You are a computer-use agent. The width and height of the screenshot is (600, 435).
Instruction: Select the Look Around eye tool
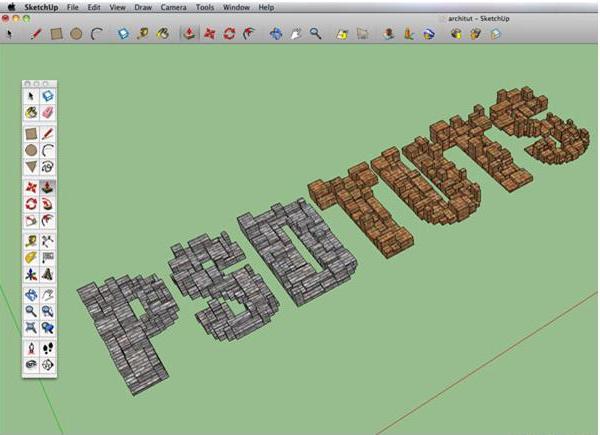click(x=31, y=366)
